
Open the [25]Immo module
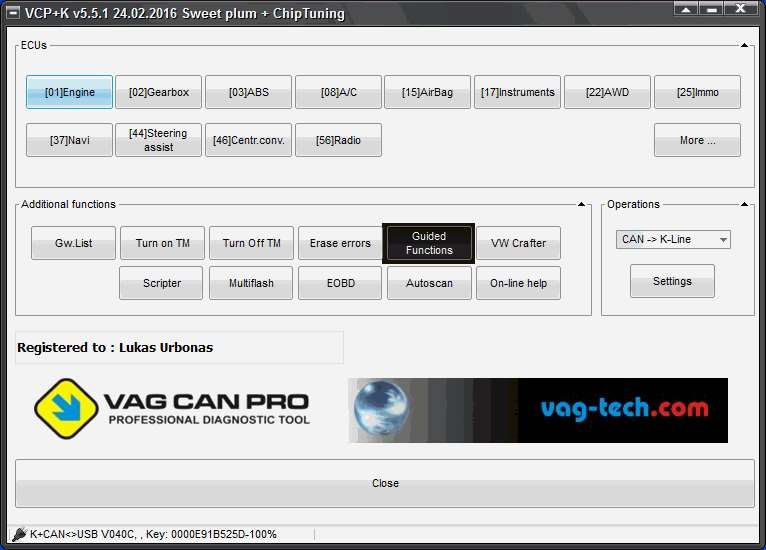697,92
